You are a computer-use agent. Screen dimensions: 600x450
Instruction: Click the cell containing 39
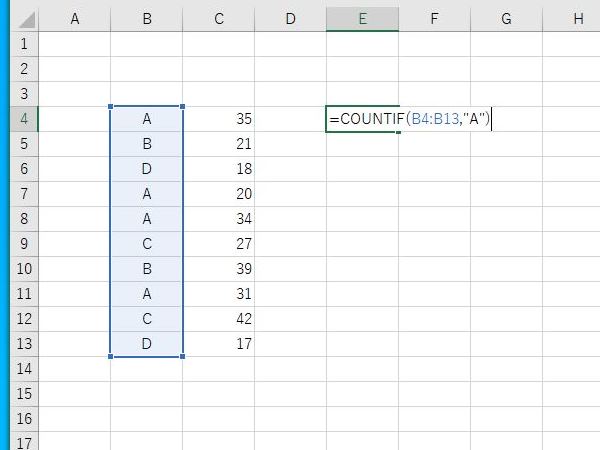click(x=219, y=269)
